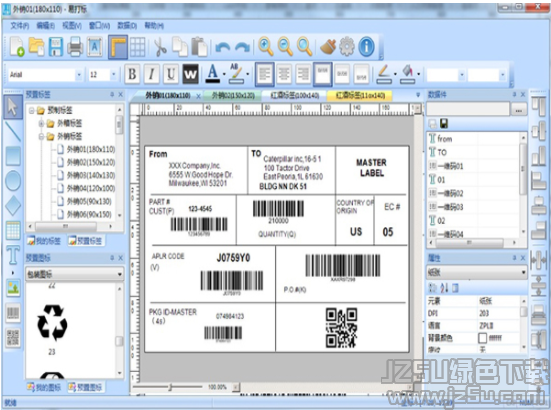Select the text T tool
The image size is (551, 410).
coord(13,254)
